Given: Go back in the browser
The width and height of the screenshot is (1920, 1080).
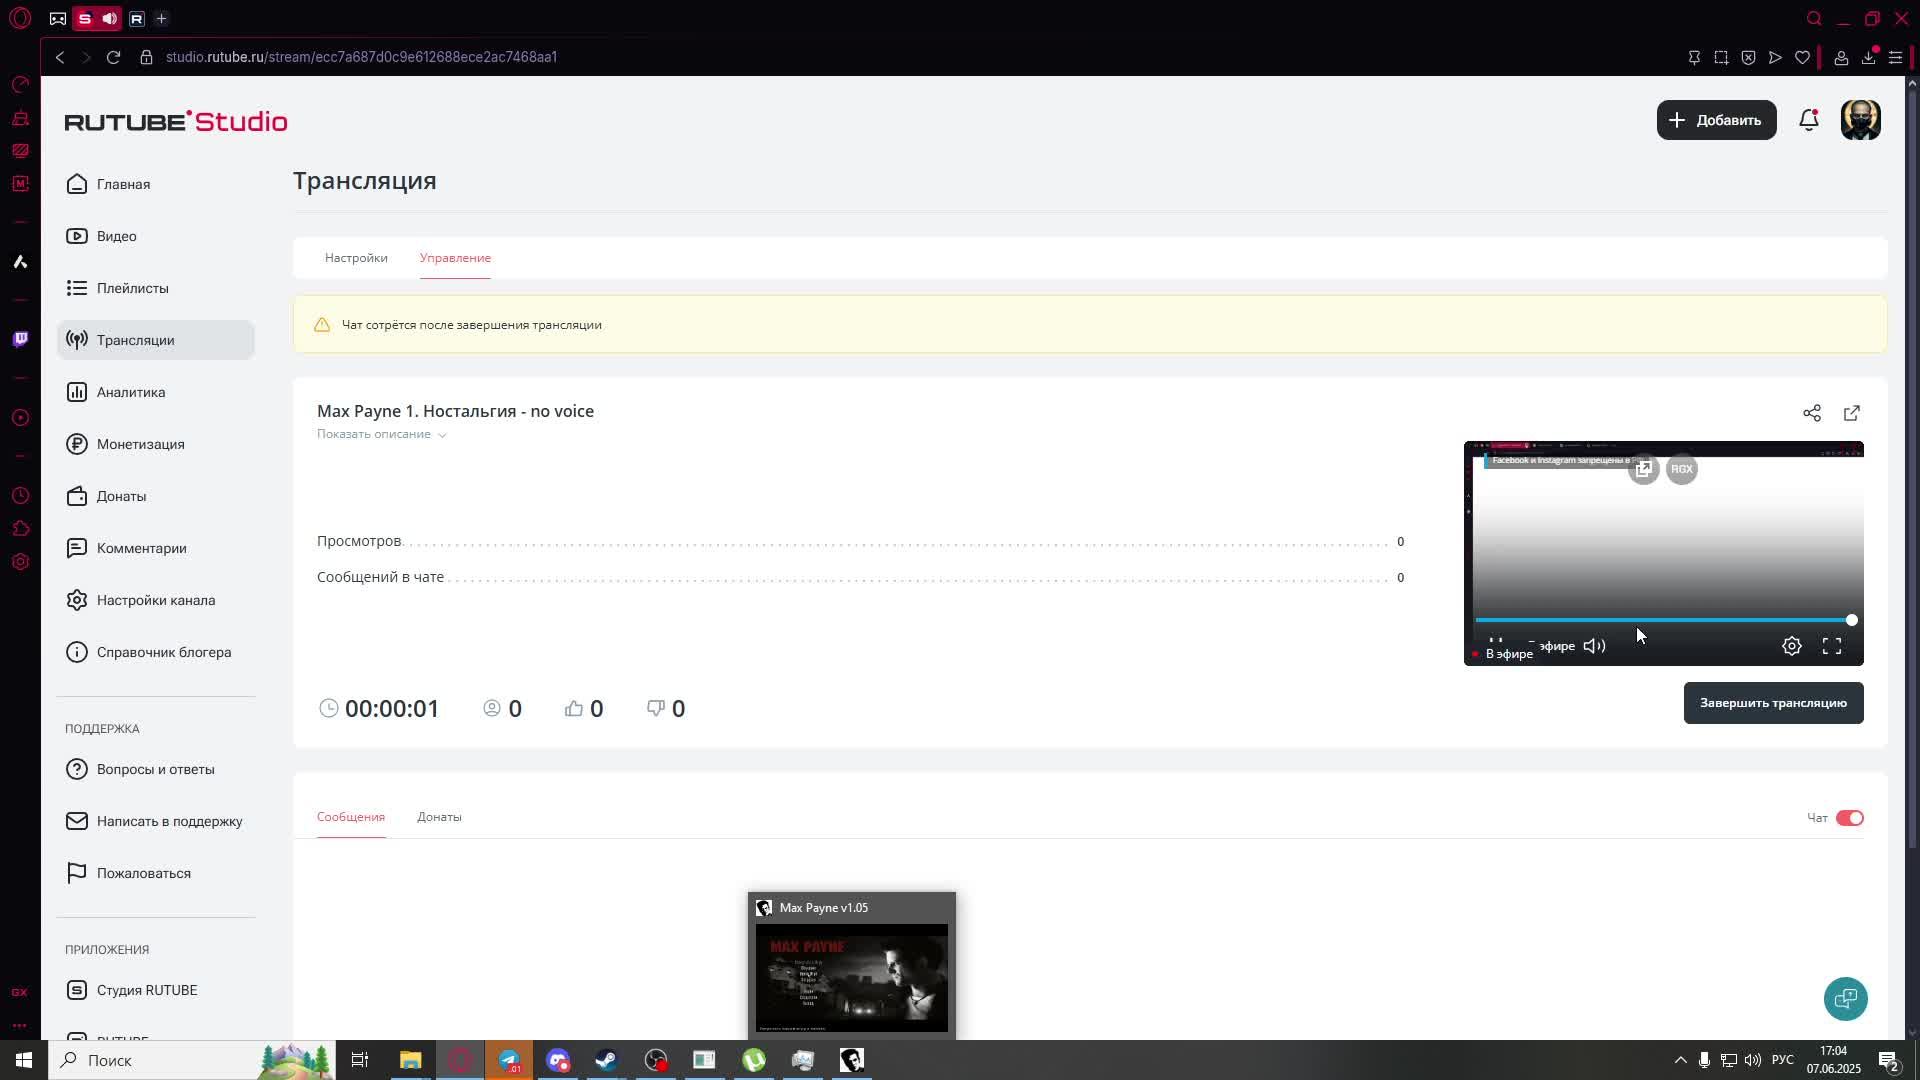Looking at the screenshot, I should tap(60, 57).
